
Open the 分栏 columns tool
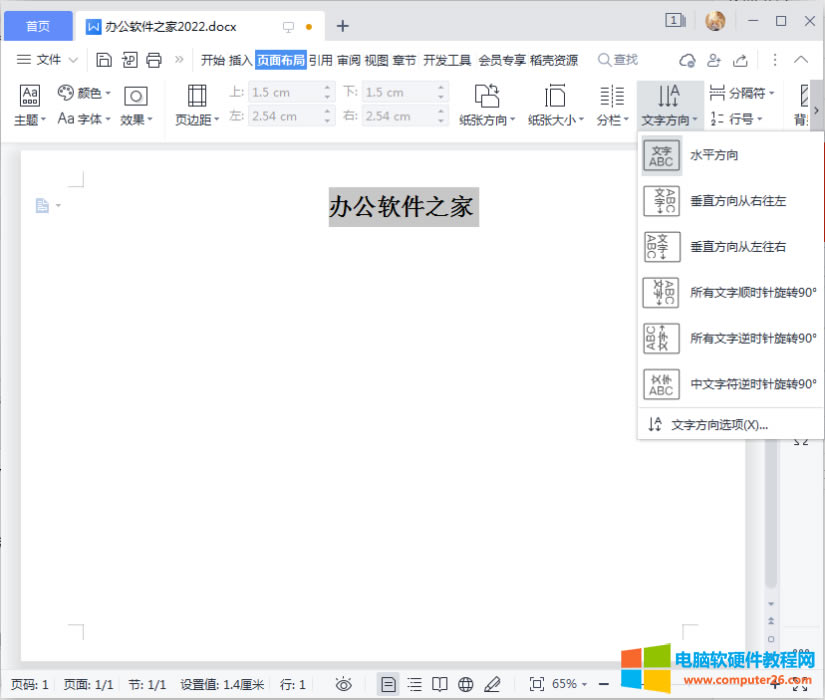click(611, 105)
